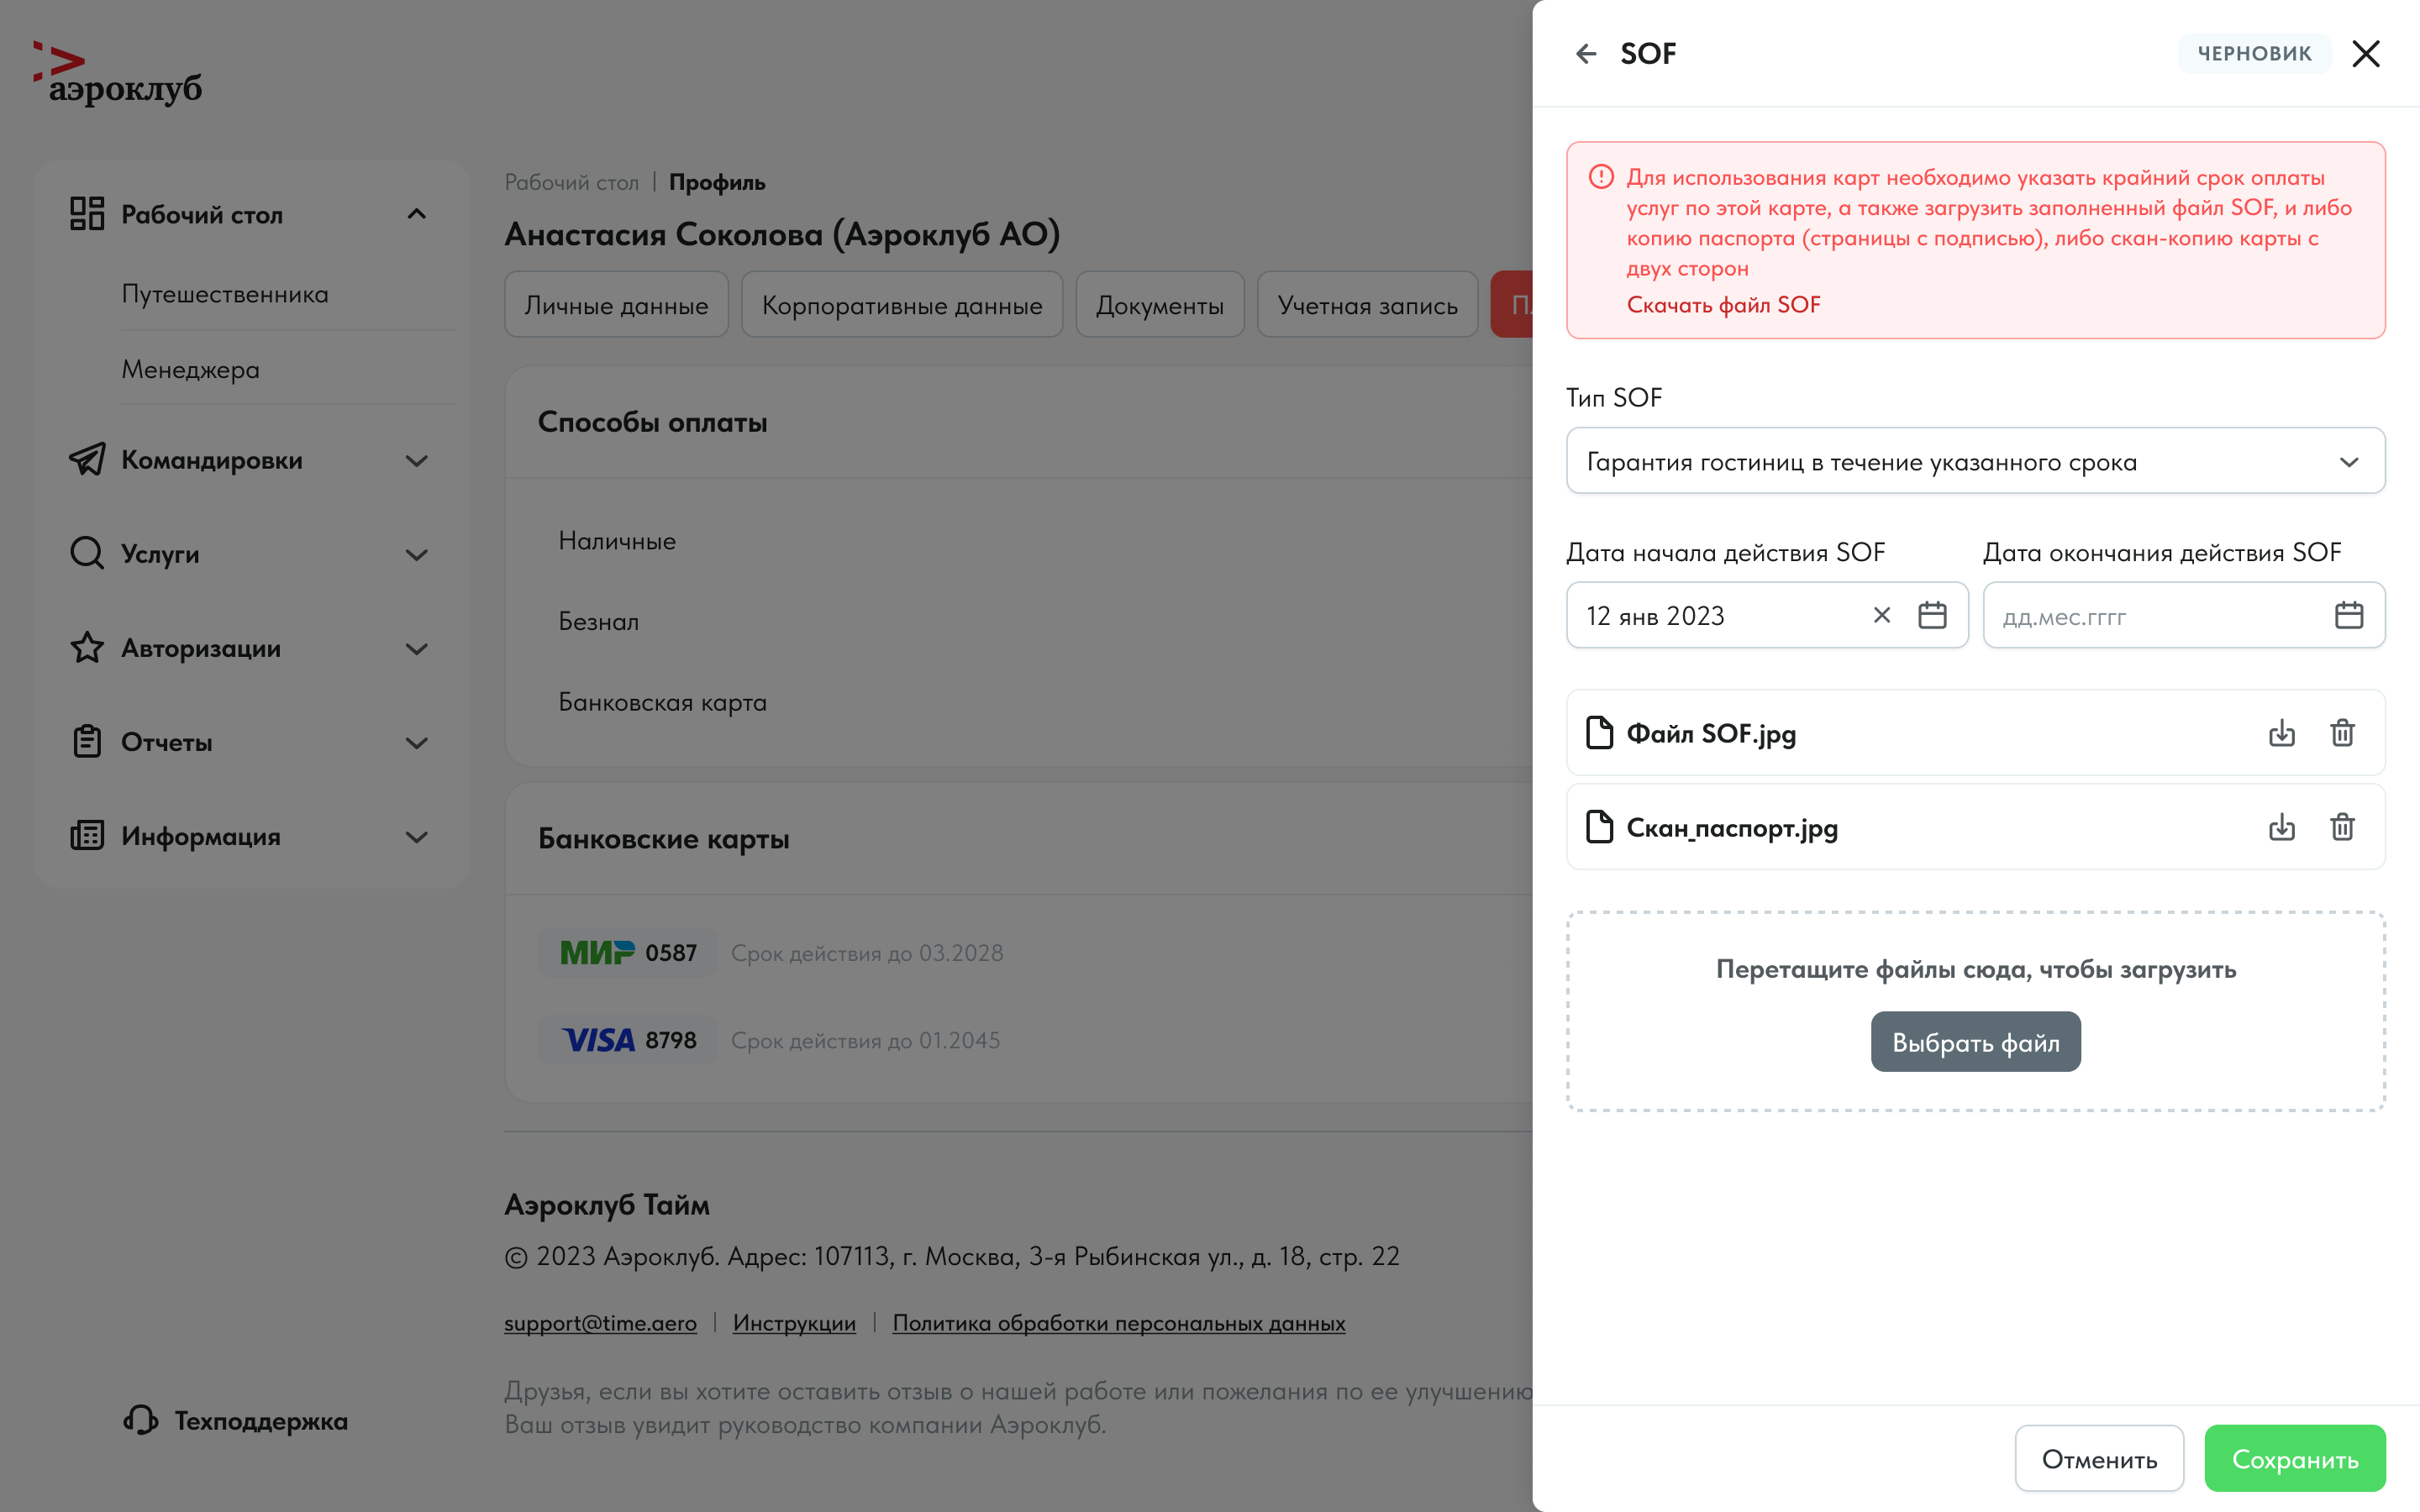Delete the Скан_паспорт.jpg file
This screenshot has width=2420, height=1512.
point(2342,827)
